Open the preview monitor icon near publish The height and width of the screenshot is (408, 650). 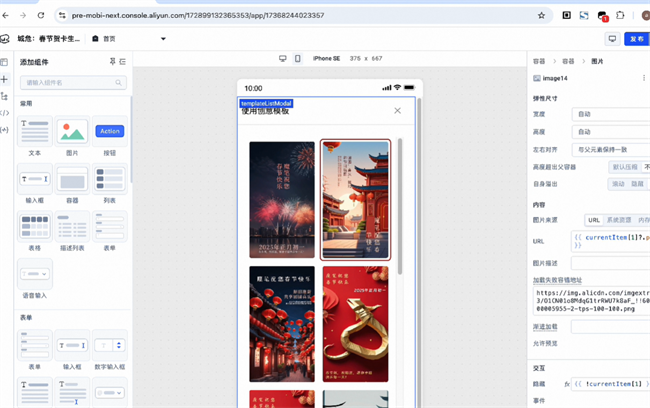612,39
